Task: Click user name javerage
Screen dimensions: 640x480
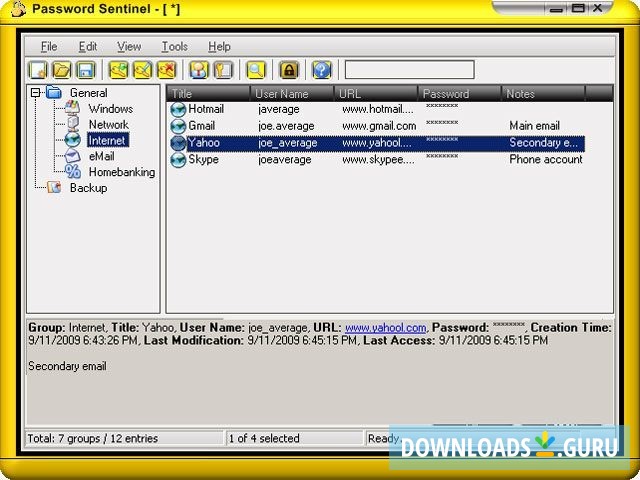Action: [x=279, y=109]
